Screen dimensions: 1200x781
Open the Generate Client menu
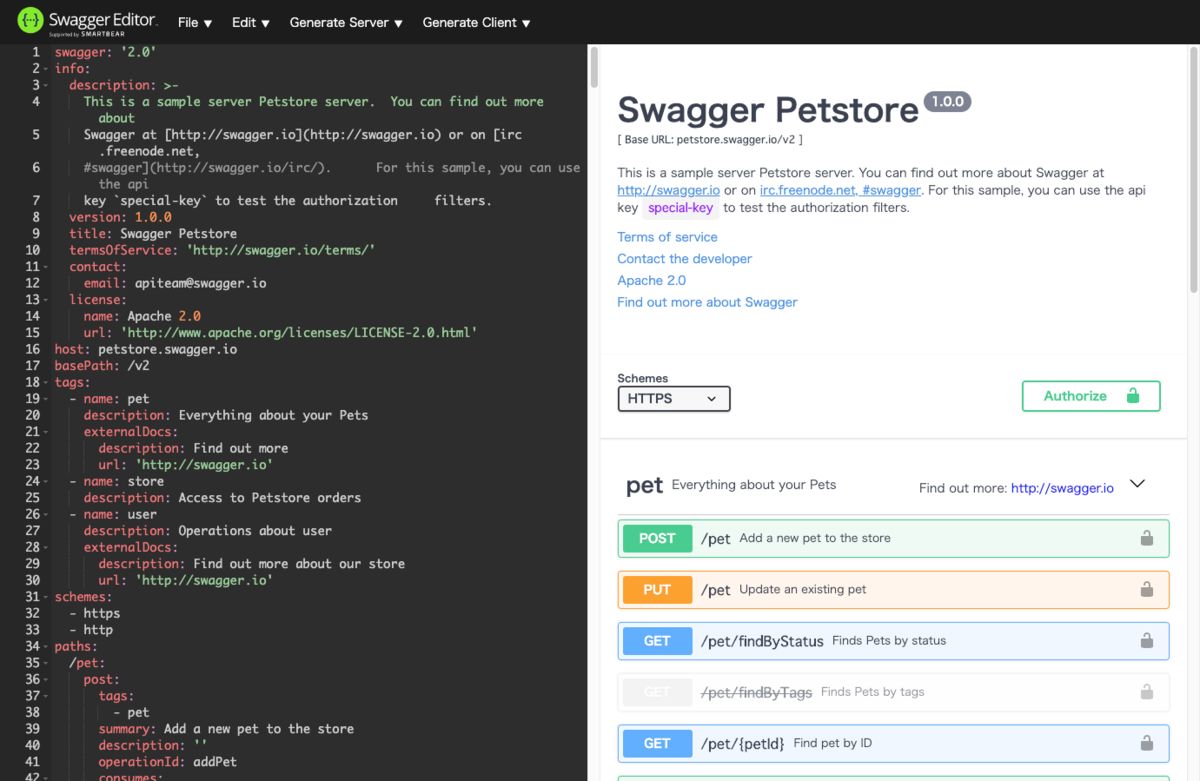476,22
